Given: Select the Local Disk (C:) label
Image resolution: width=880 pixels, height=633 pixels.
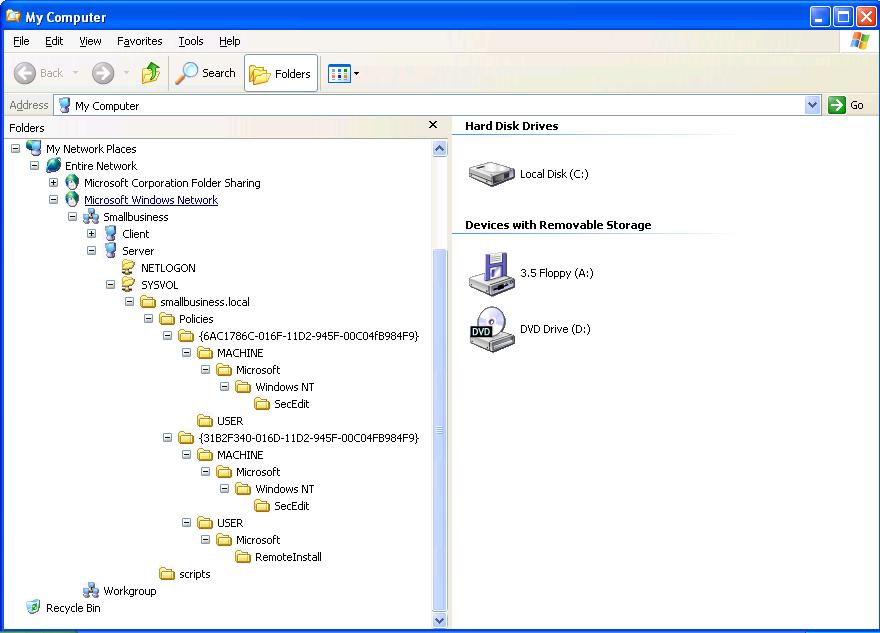Looking at the screenshot, I should (x=554, y=174).
